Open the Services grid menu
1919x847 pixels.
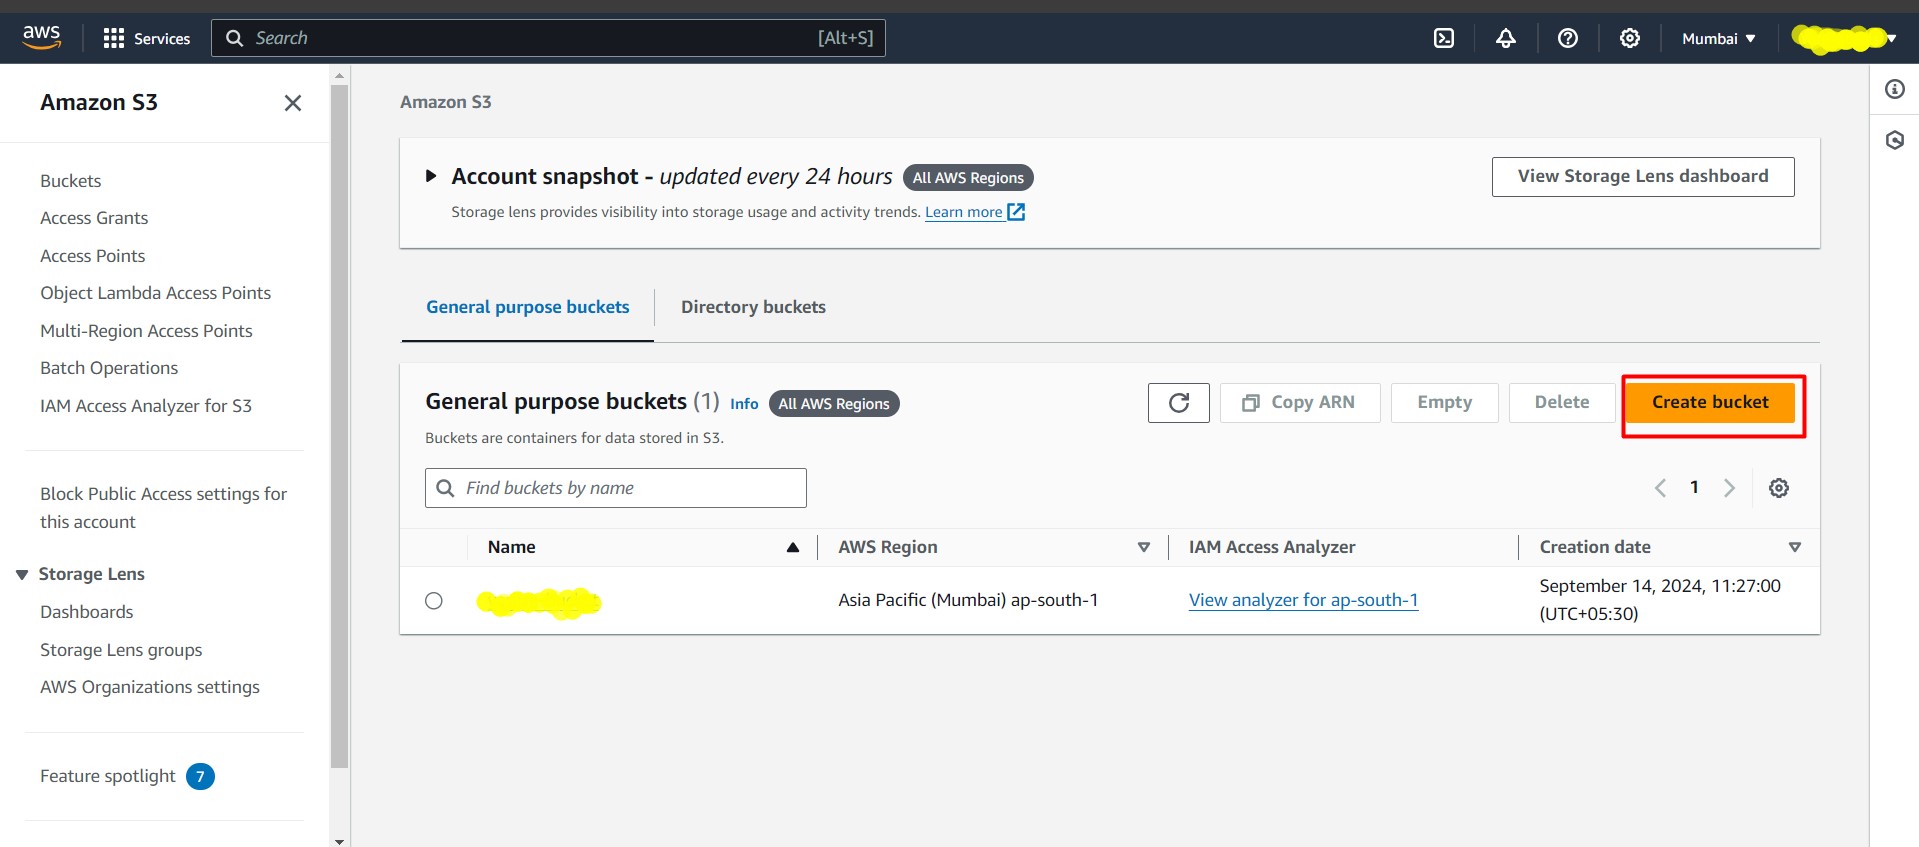[147, 38]
